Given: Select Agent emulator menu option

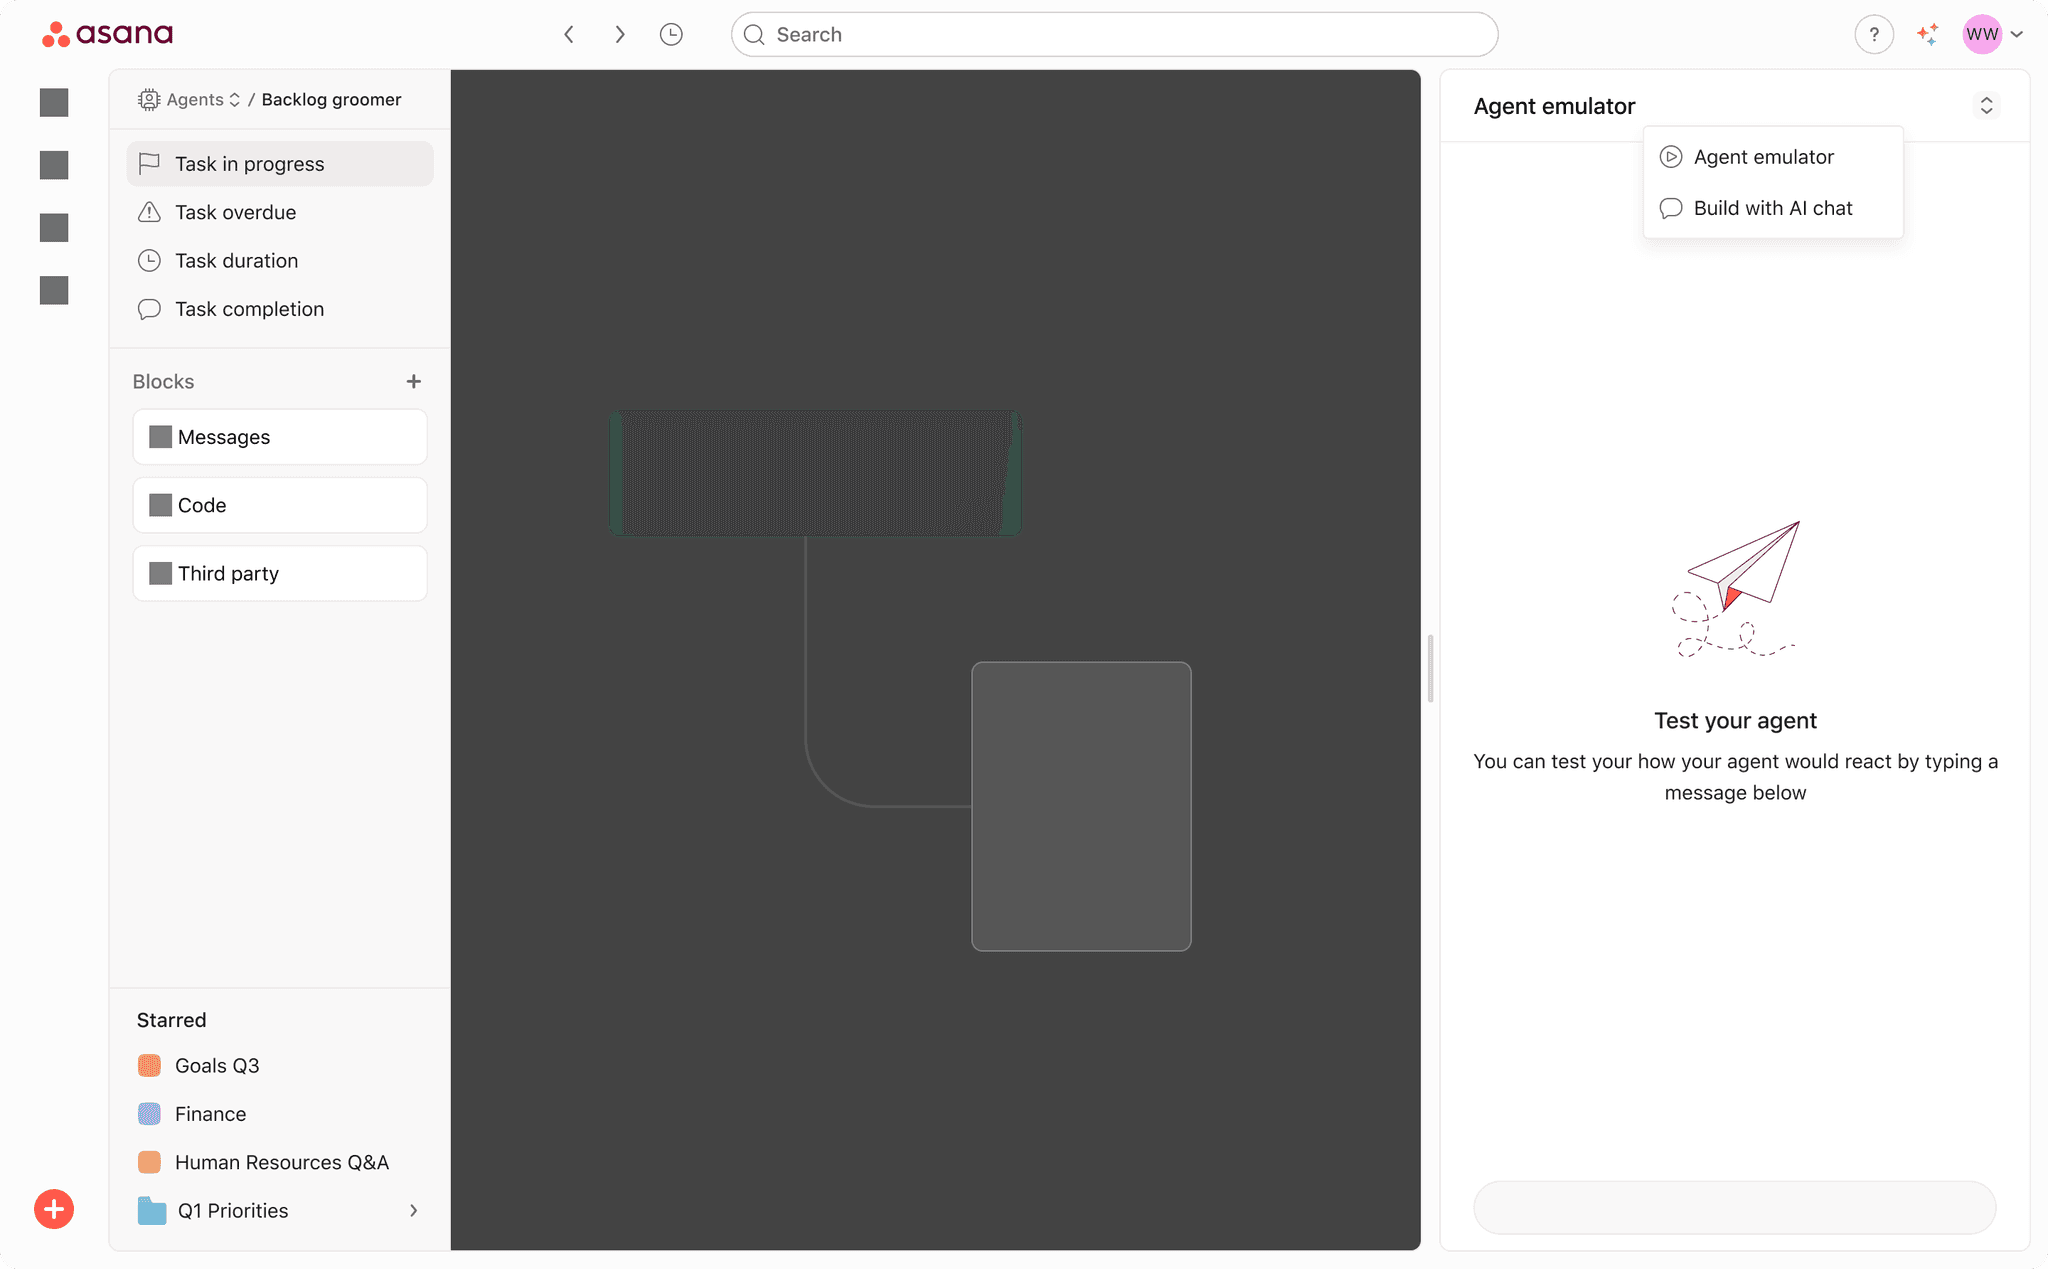Looking at the screenshot, I should coord(1763,157).
